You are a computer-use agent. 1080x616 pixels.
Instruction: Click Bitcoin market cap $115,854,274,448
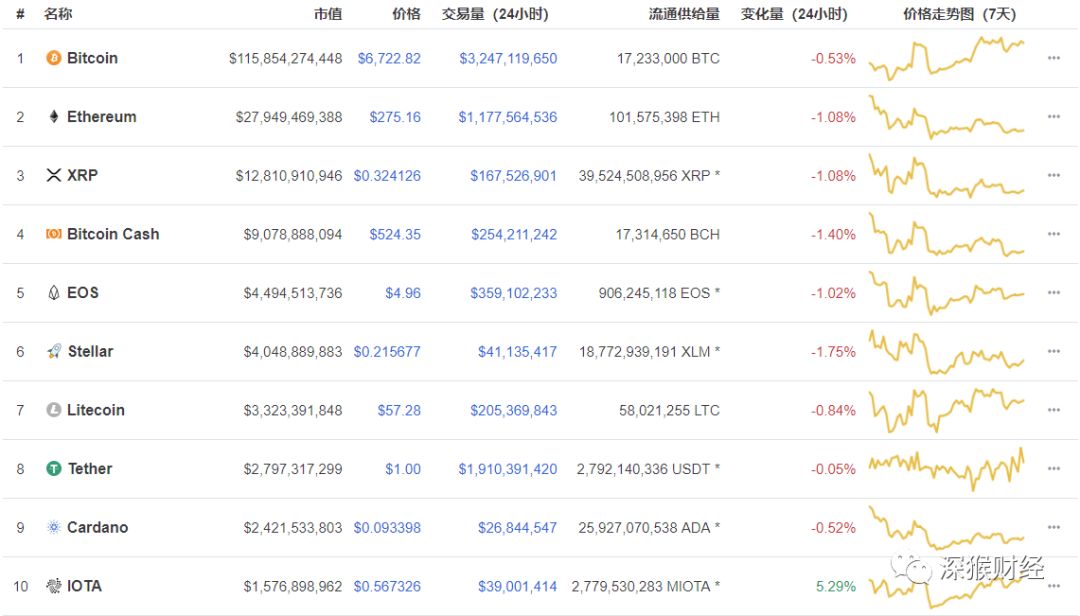click(286, 59)
